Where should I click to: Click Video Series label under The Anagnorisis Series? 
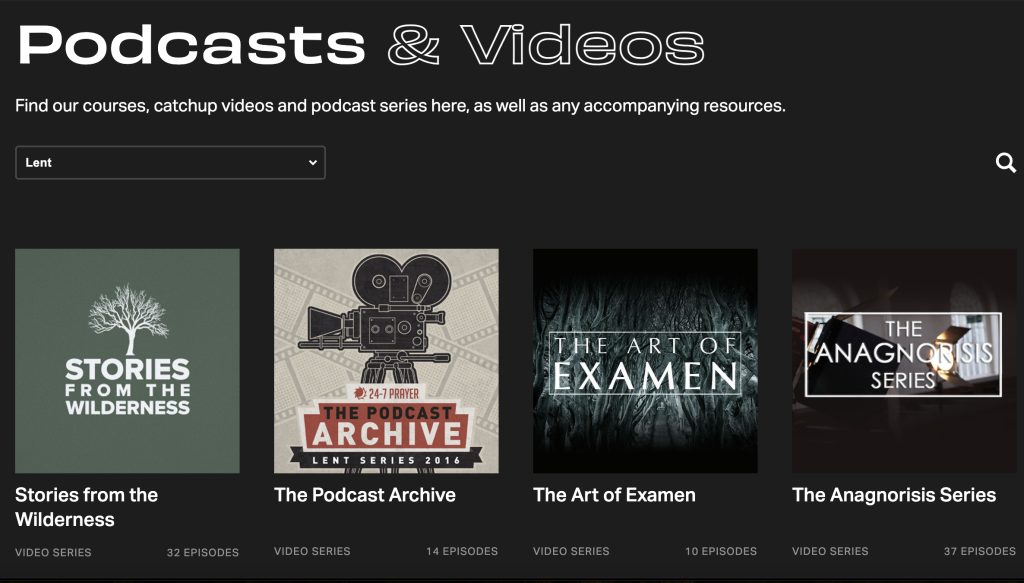tap(830, 552)
